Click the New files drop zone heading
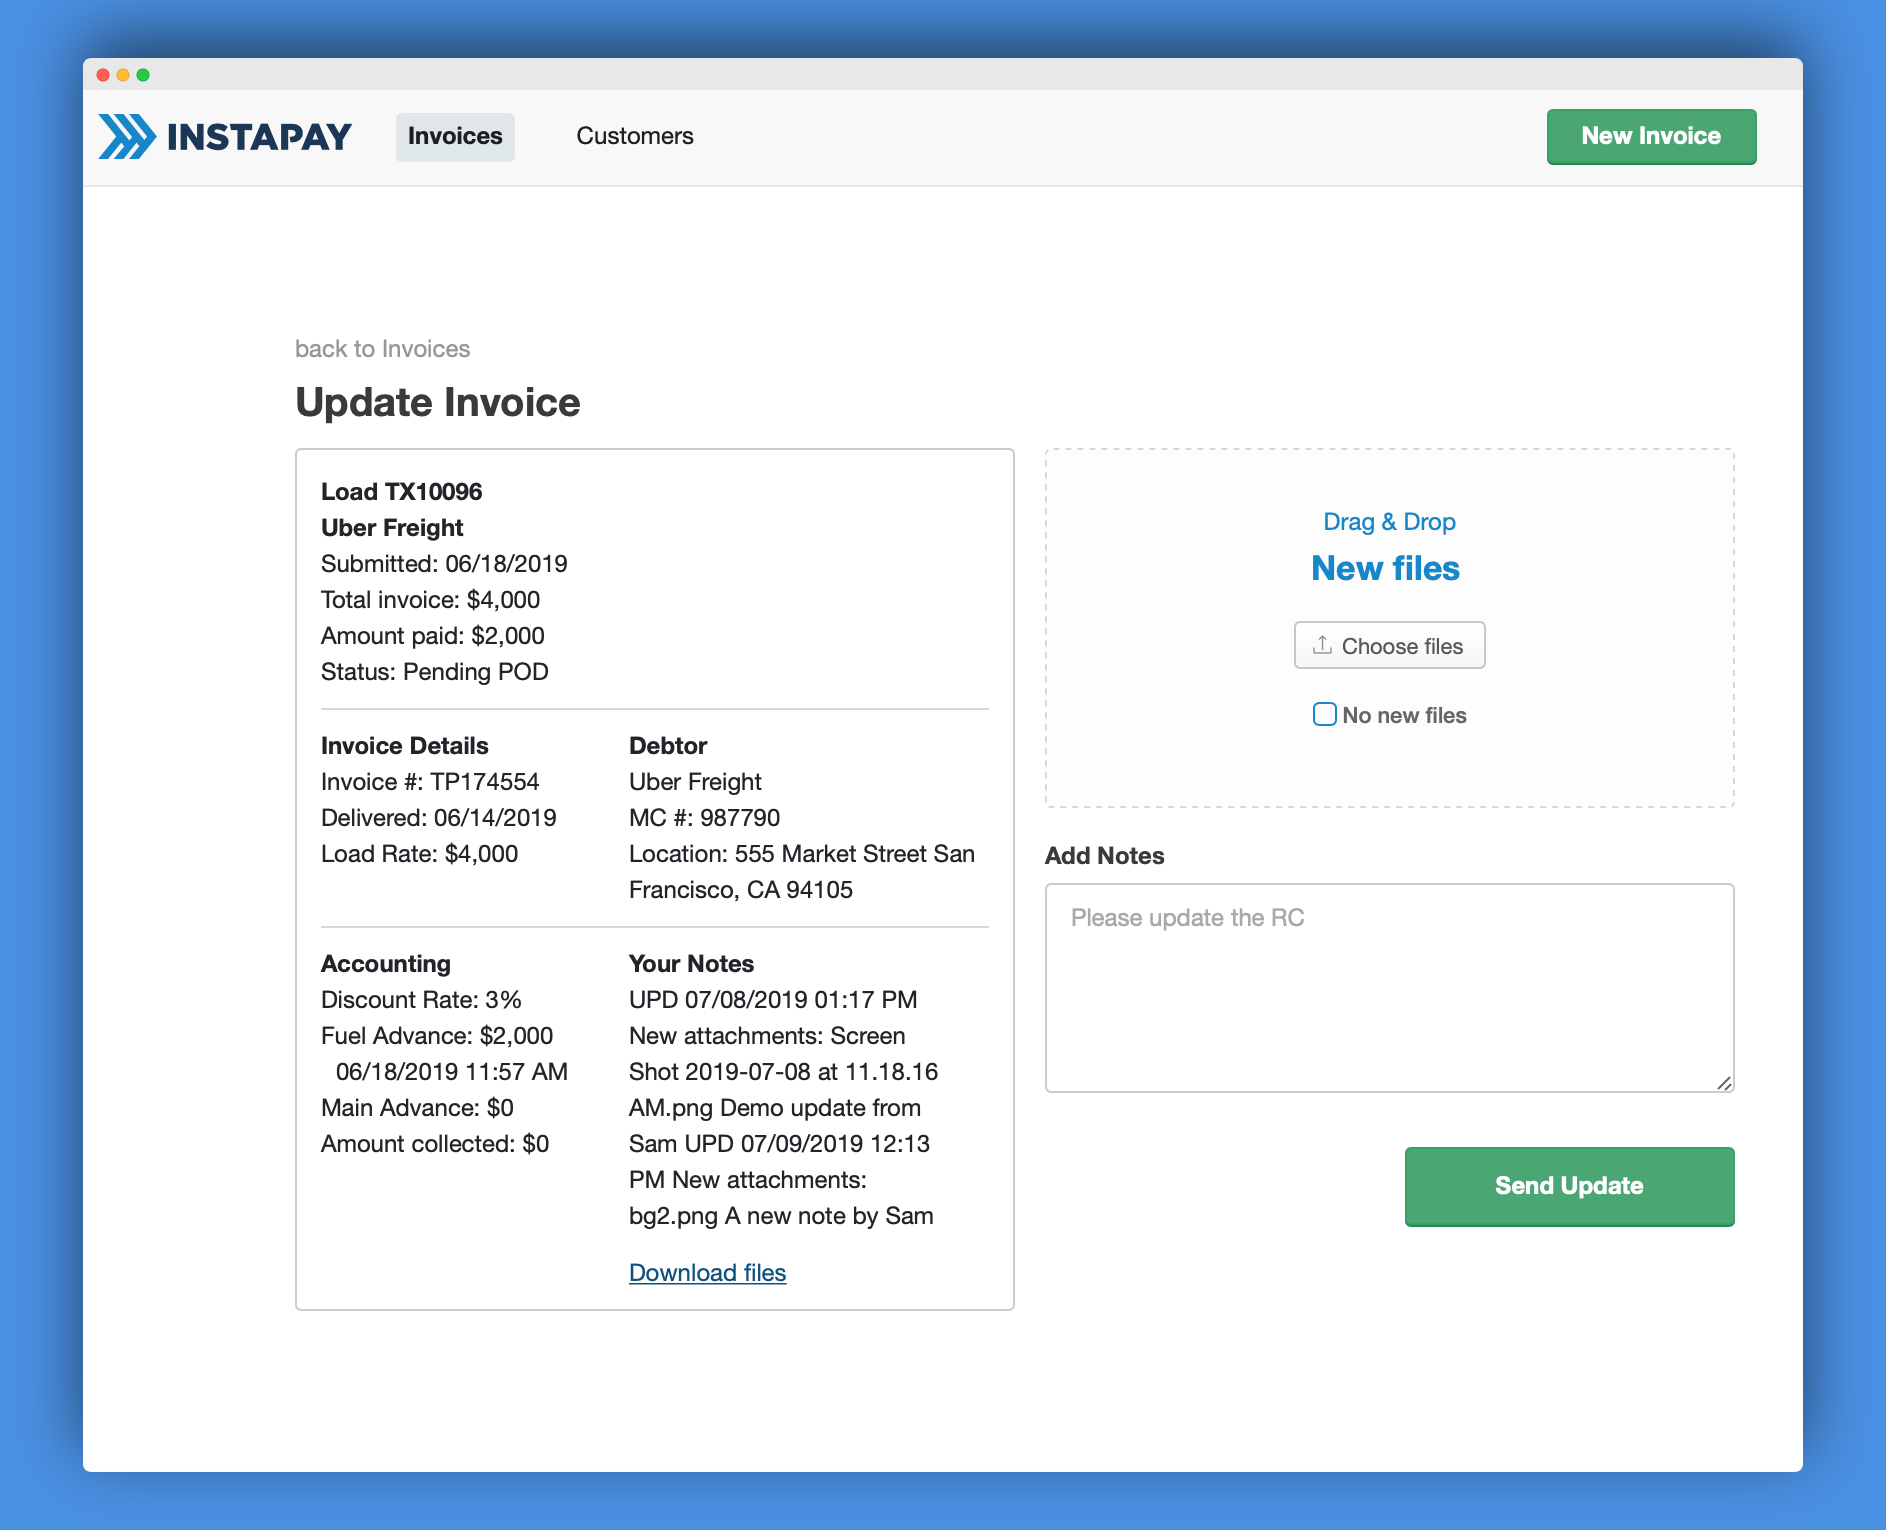1886x1530 pixels. click(1385, 568)
